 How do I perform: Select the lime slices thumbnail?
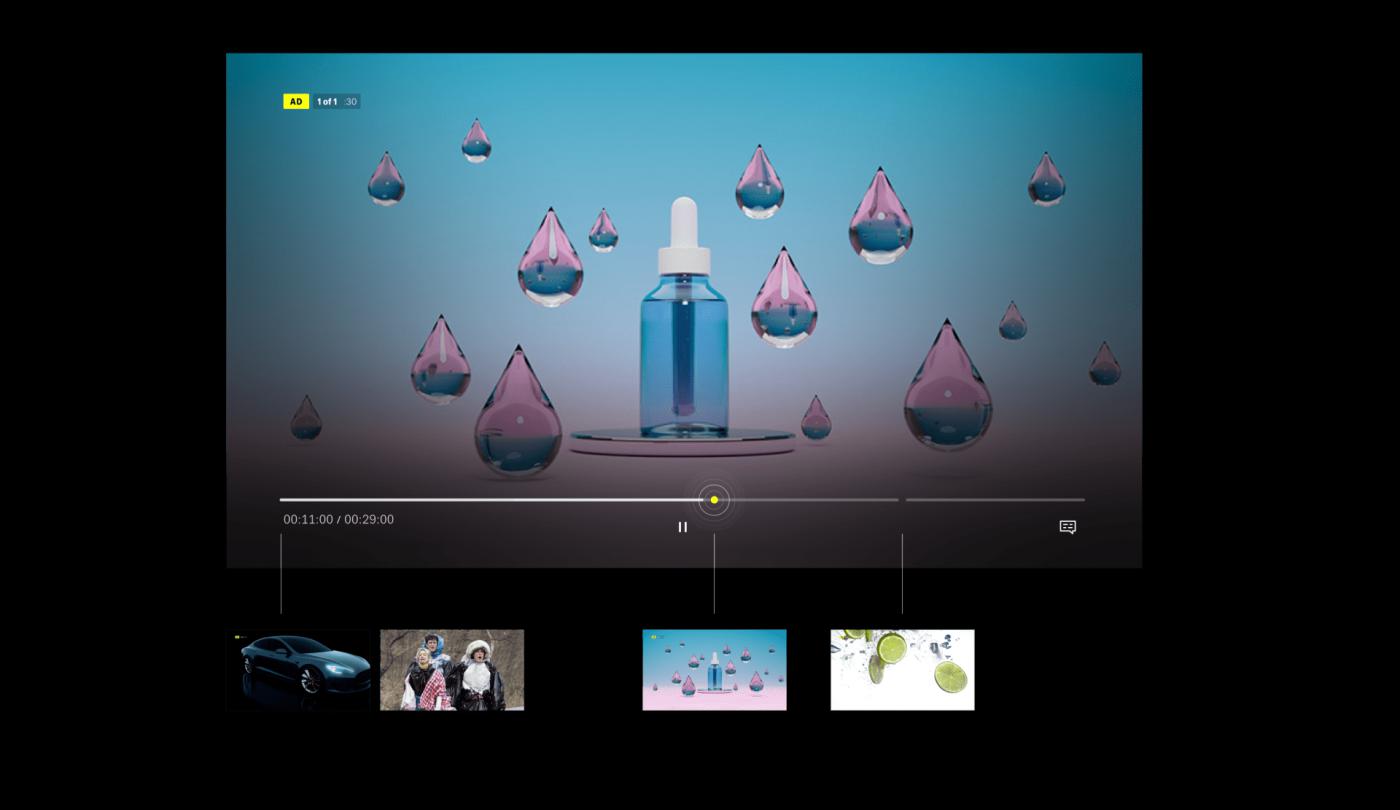[x=902, y=670]
